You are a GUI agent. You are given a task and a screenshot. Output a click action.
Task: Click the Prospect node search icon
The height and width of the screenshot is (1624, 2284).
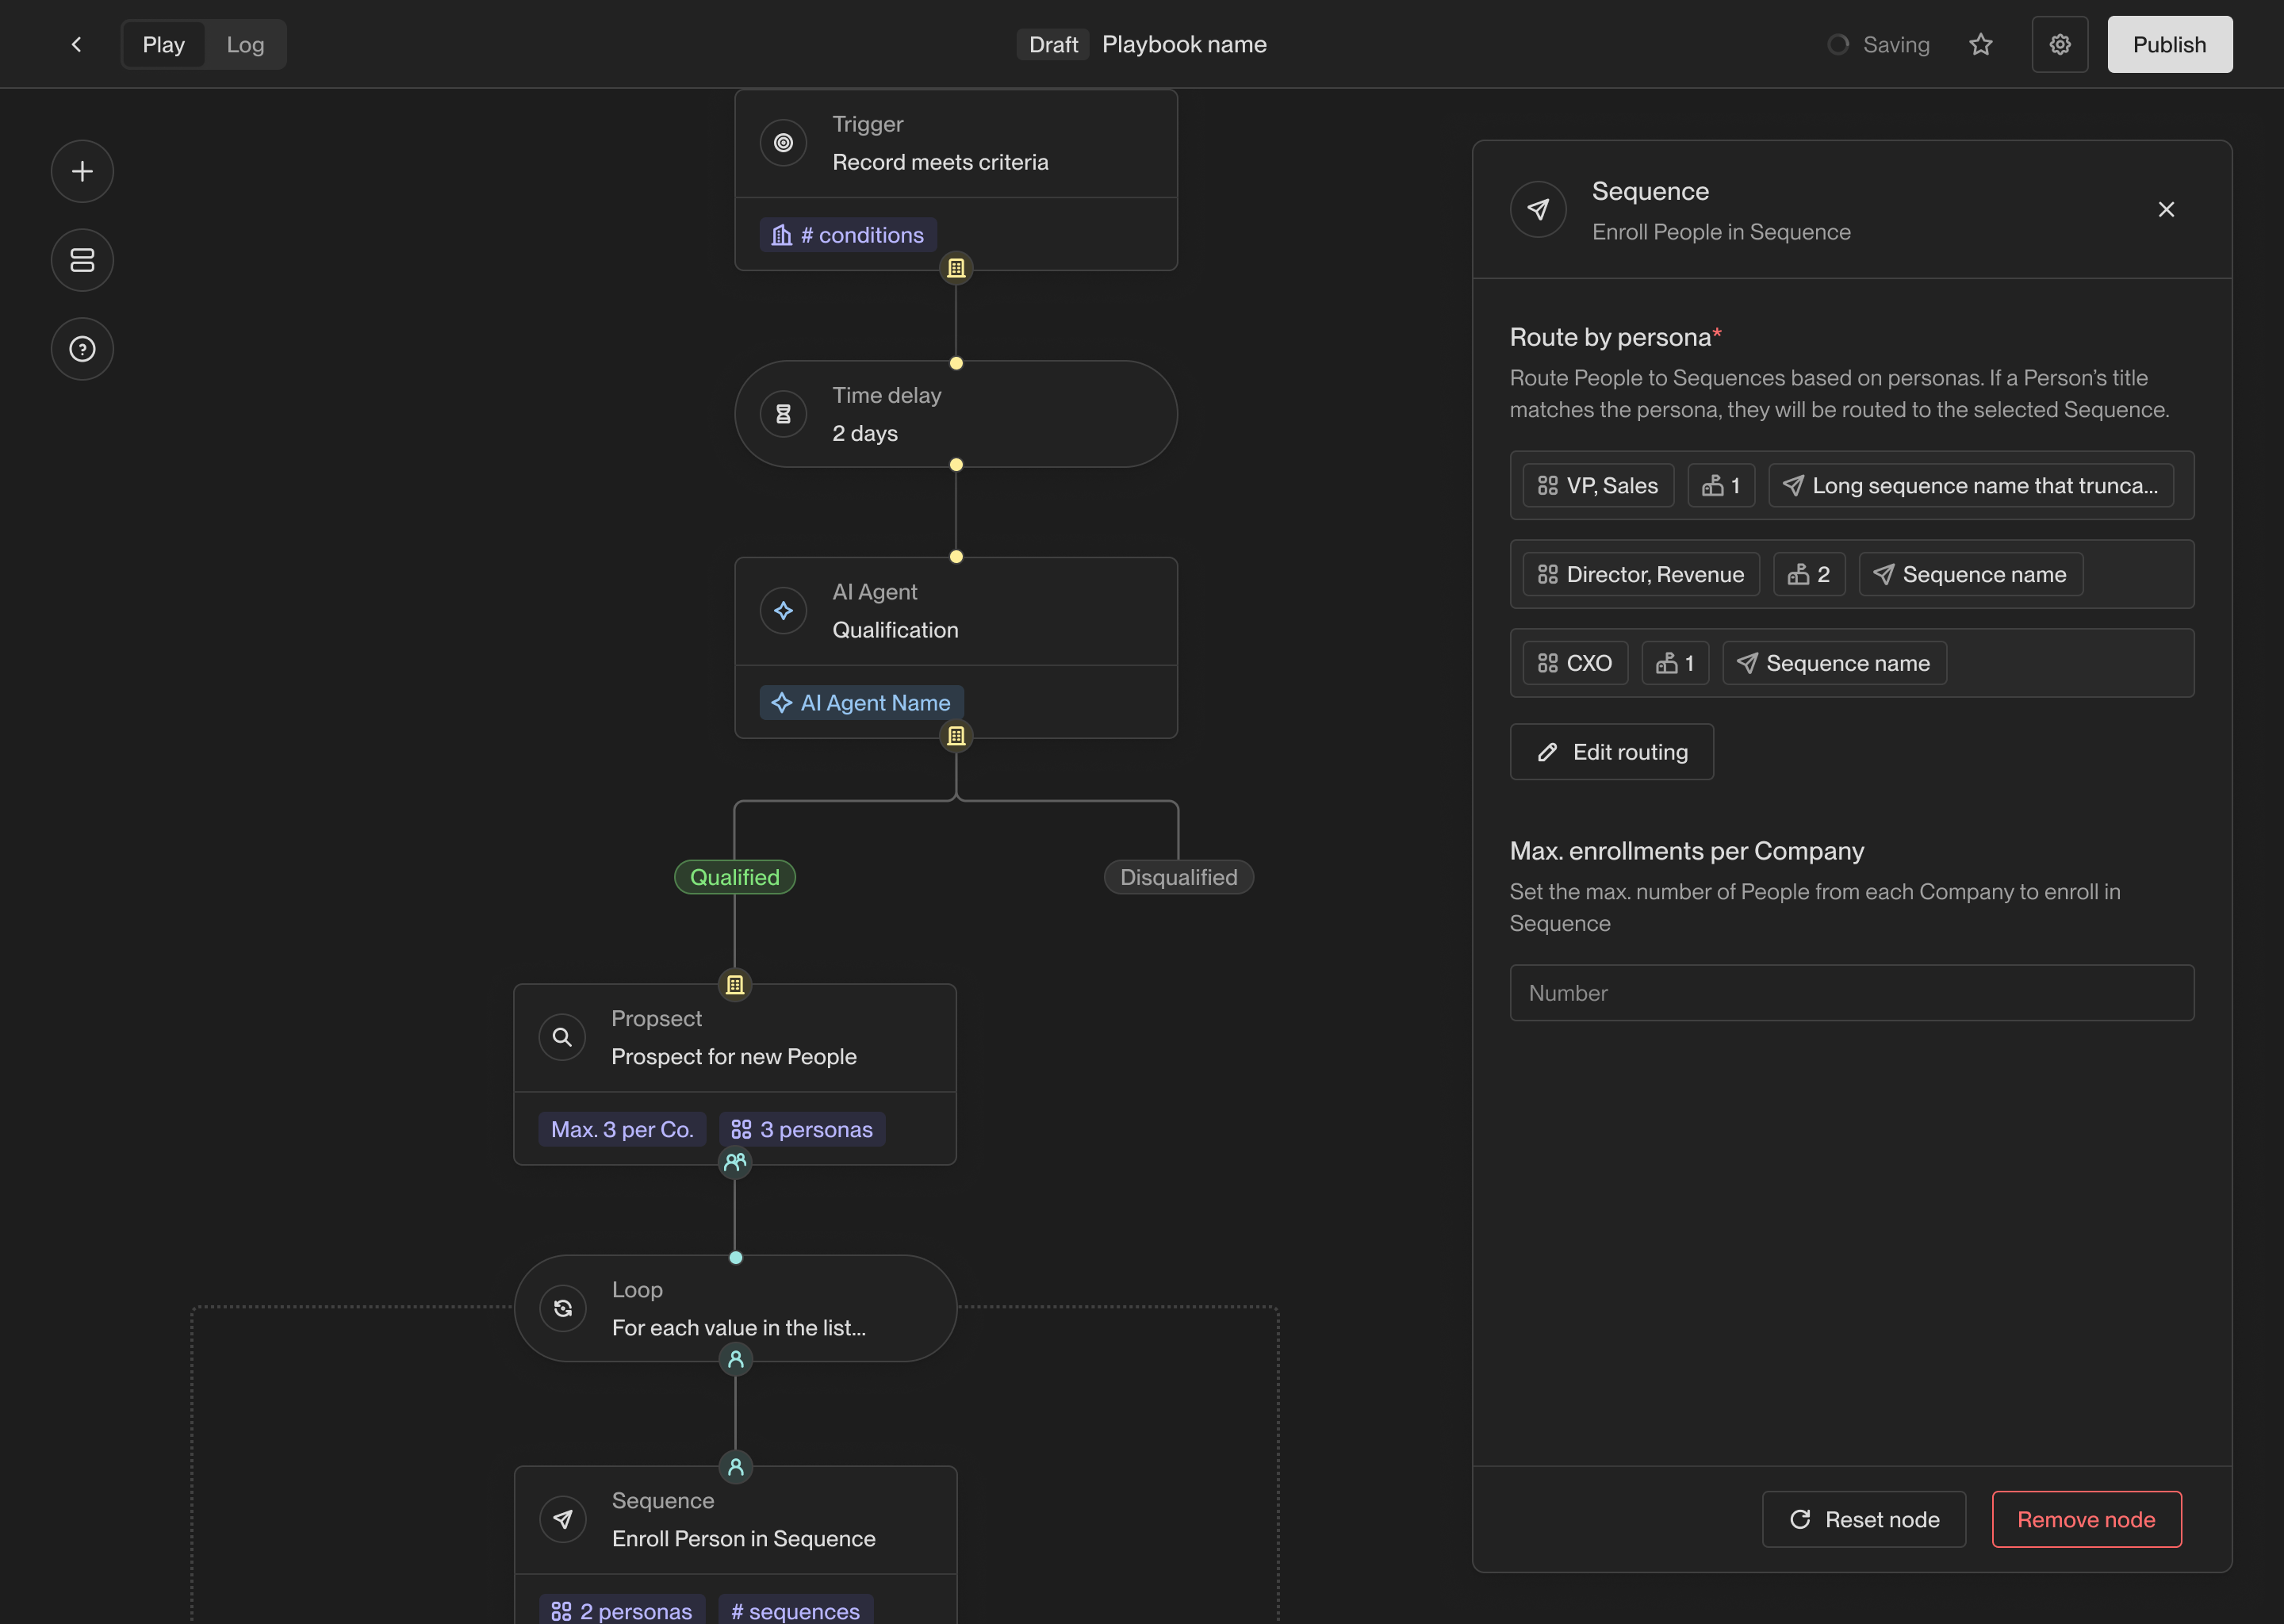562,1037
